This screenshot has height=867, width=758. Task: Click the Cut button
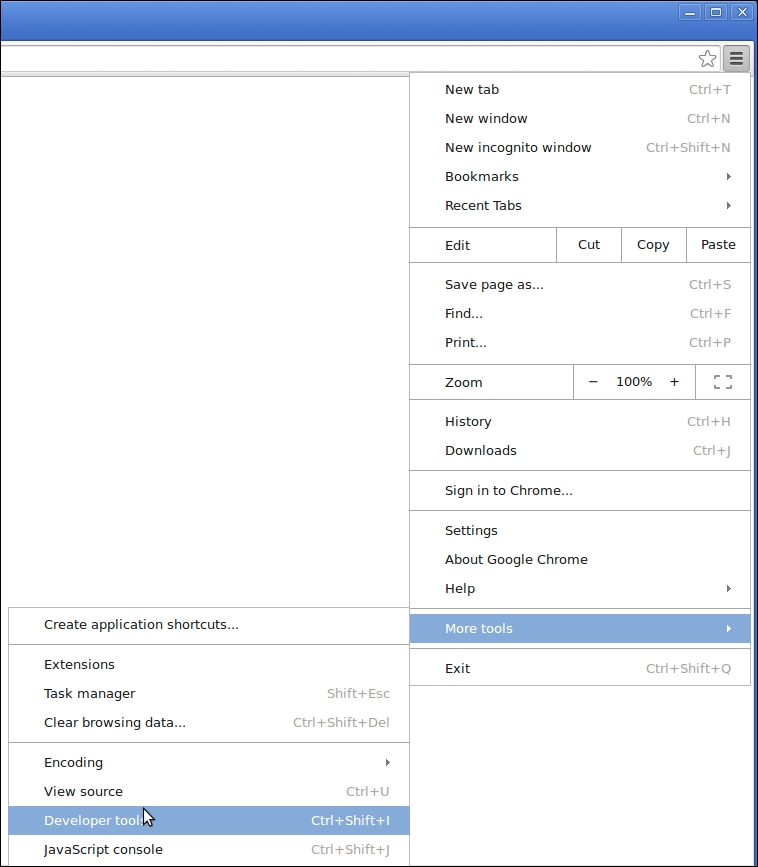(589, 245)
